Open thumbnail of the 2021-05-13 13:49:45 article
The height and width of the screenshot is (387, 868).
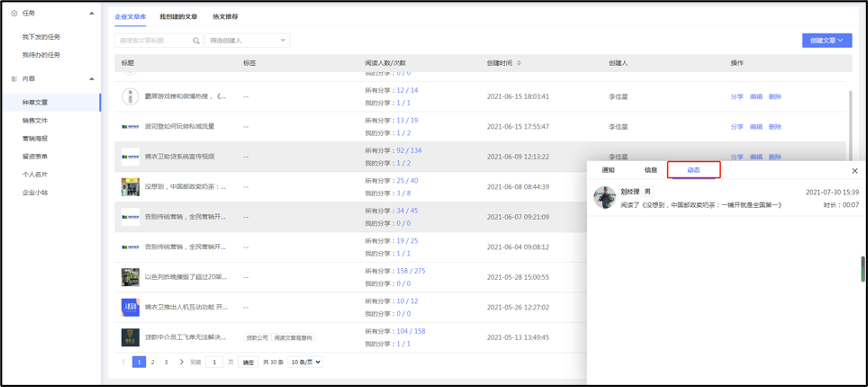click(130, 337)
